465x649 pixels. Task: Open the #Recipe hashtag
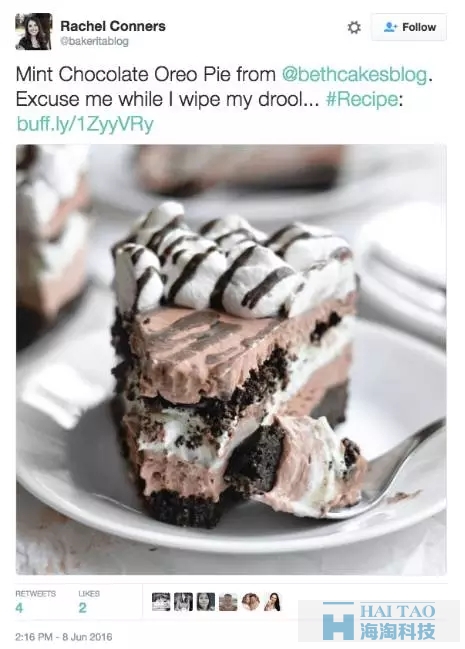(x=362, y=99)
